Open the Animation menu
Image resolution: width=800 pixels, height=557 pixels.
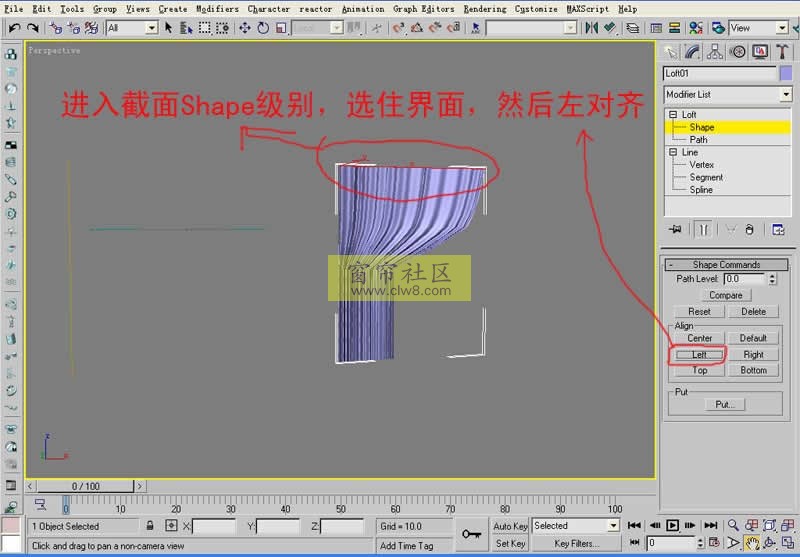coord(363,9)
